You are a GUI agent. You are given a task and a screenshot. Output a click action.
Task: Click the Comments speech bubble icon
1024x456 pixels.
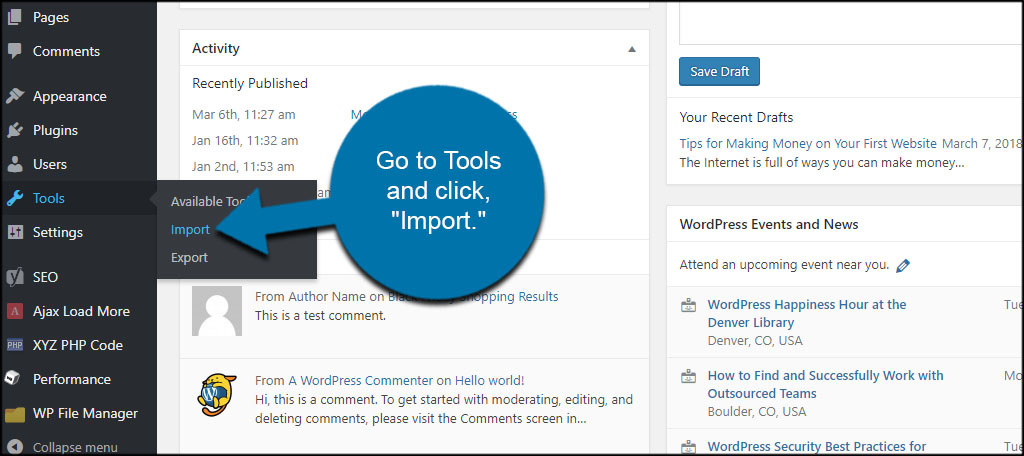click(x=14, y=51)
